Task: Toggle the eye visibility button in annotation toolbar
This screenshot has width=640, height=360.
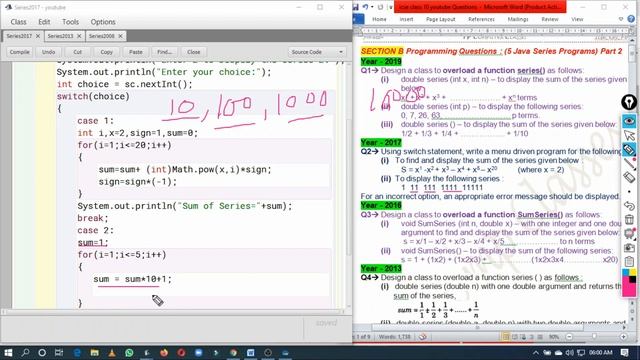Action: coord(629,121)
